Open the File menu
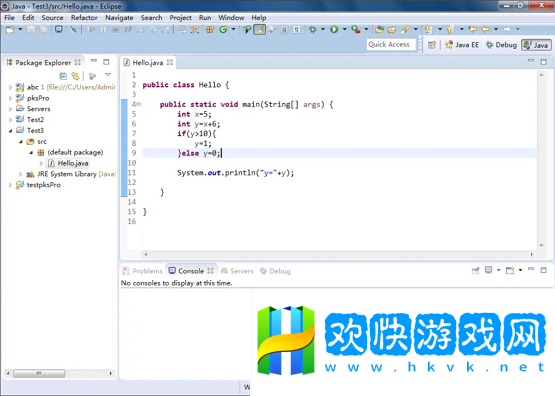Viewport: 555px width, 396px height. tap(9, 18)
